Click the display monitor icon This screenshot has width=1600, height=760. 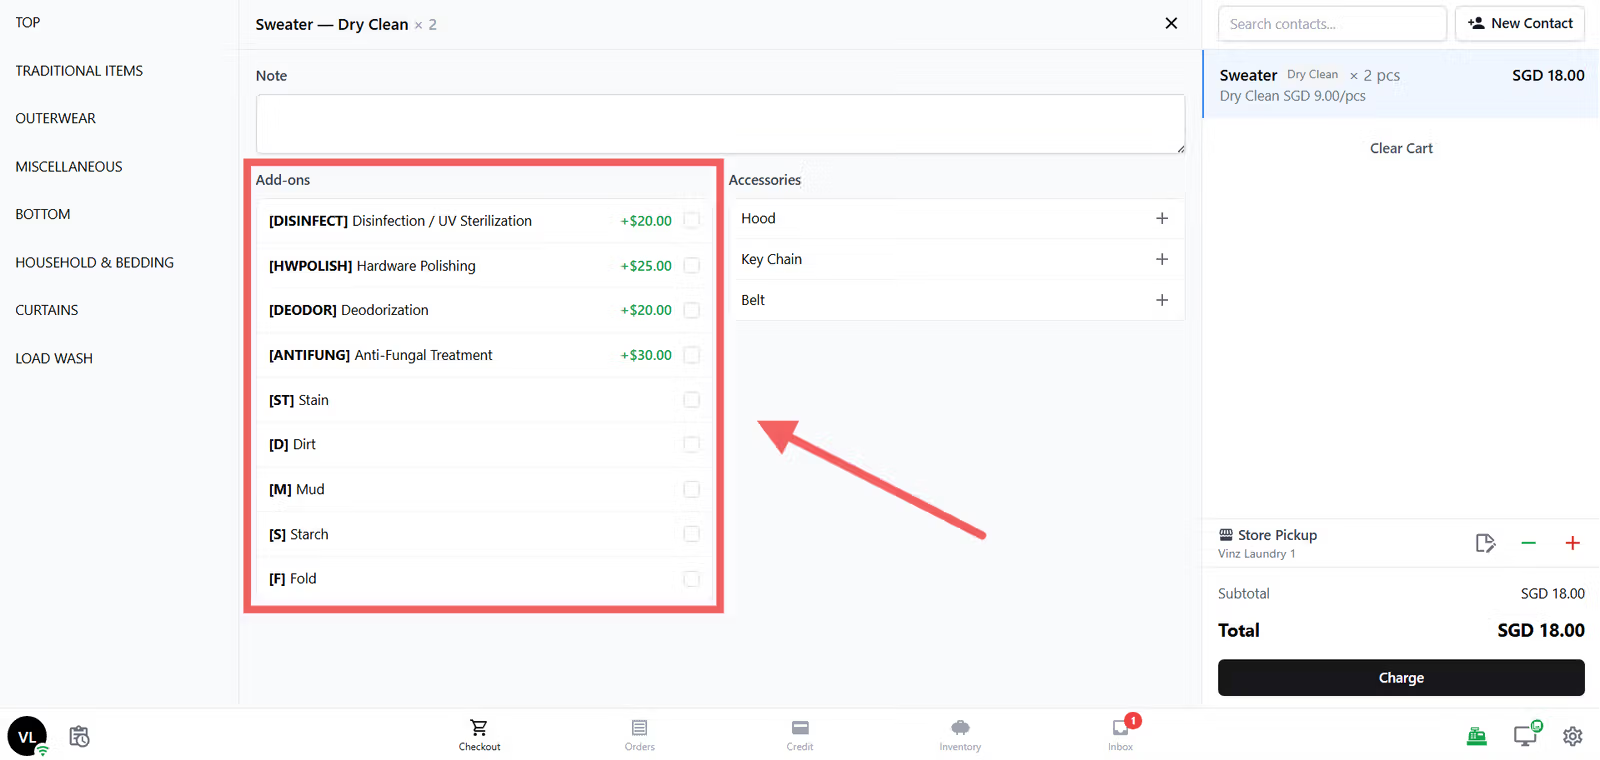point(1526,735)
